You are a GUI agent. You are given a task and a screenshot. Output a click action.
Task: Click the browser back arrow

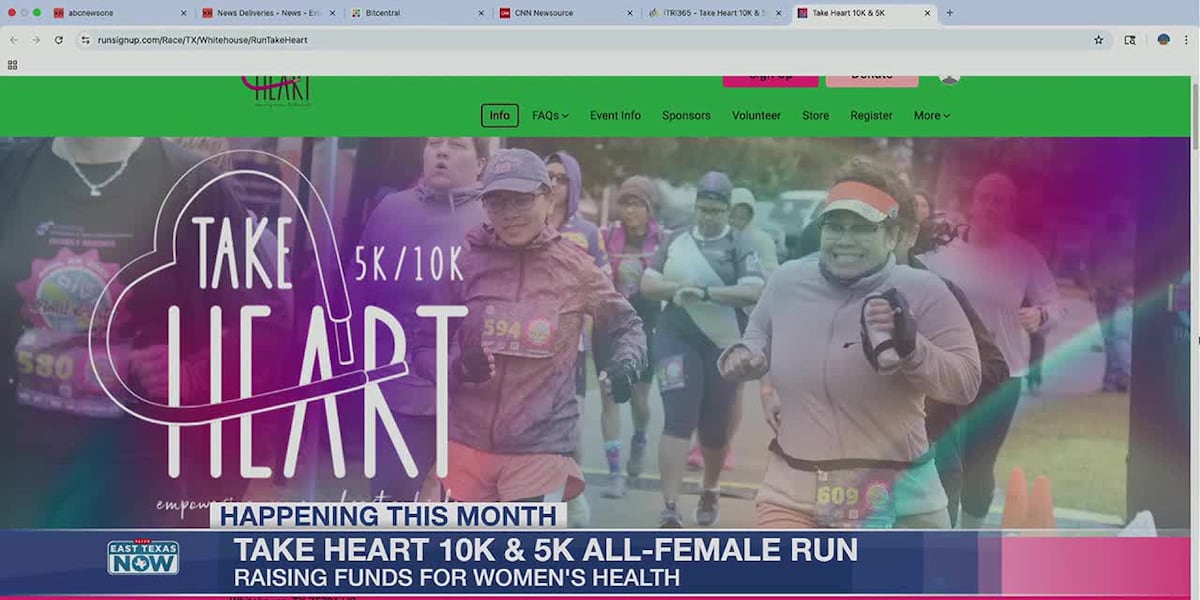(13, 40)
